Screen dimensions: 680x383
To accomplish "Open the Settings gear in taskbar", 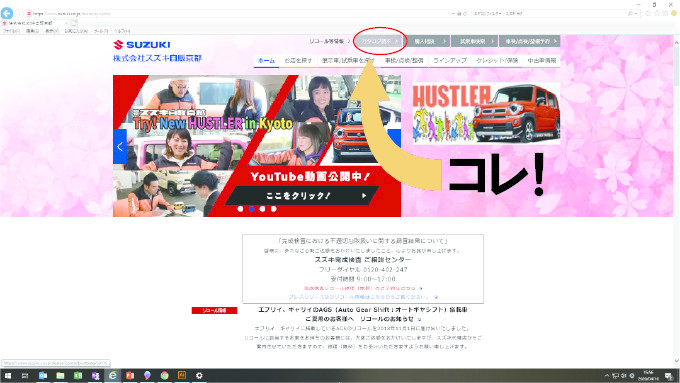I will [199, 376].
